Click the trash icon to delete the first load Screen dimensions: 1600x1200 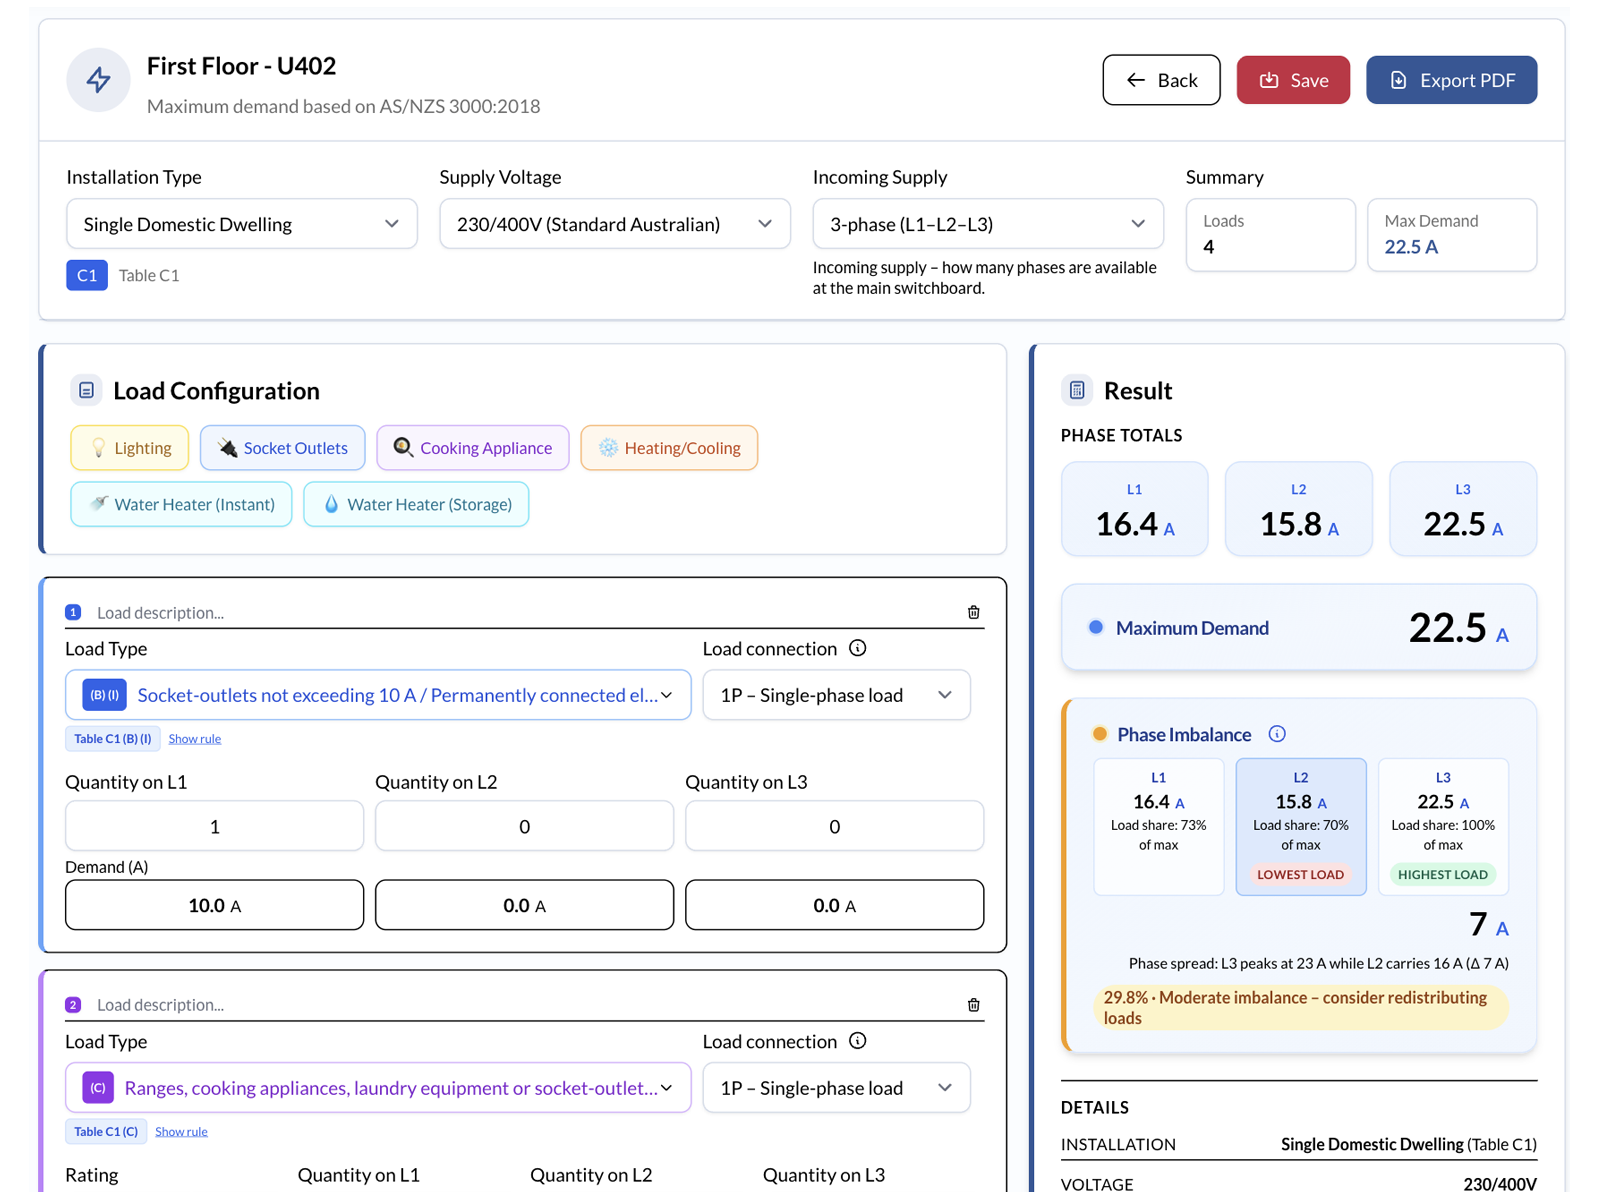click(973, 611)
